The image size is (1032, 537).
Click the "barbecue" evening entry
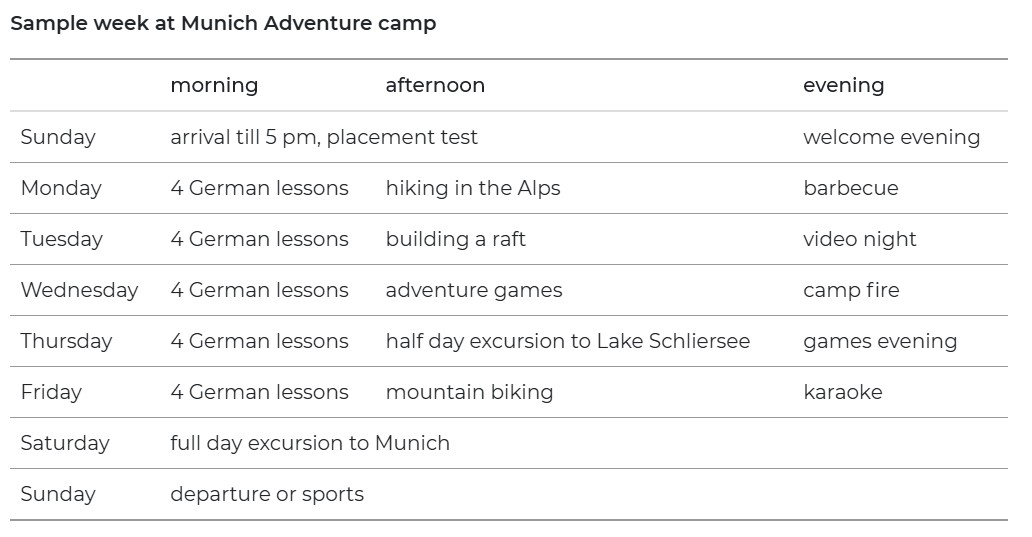850,188
